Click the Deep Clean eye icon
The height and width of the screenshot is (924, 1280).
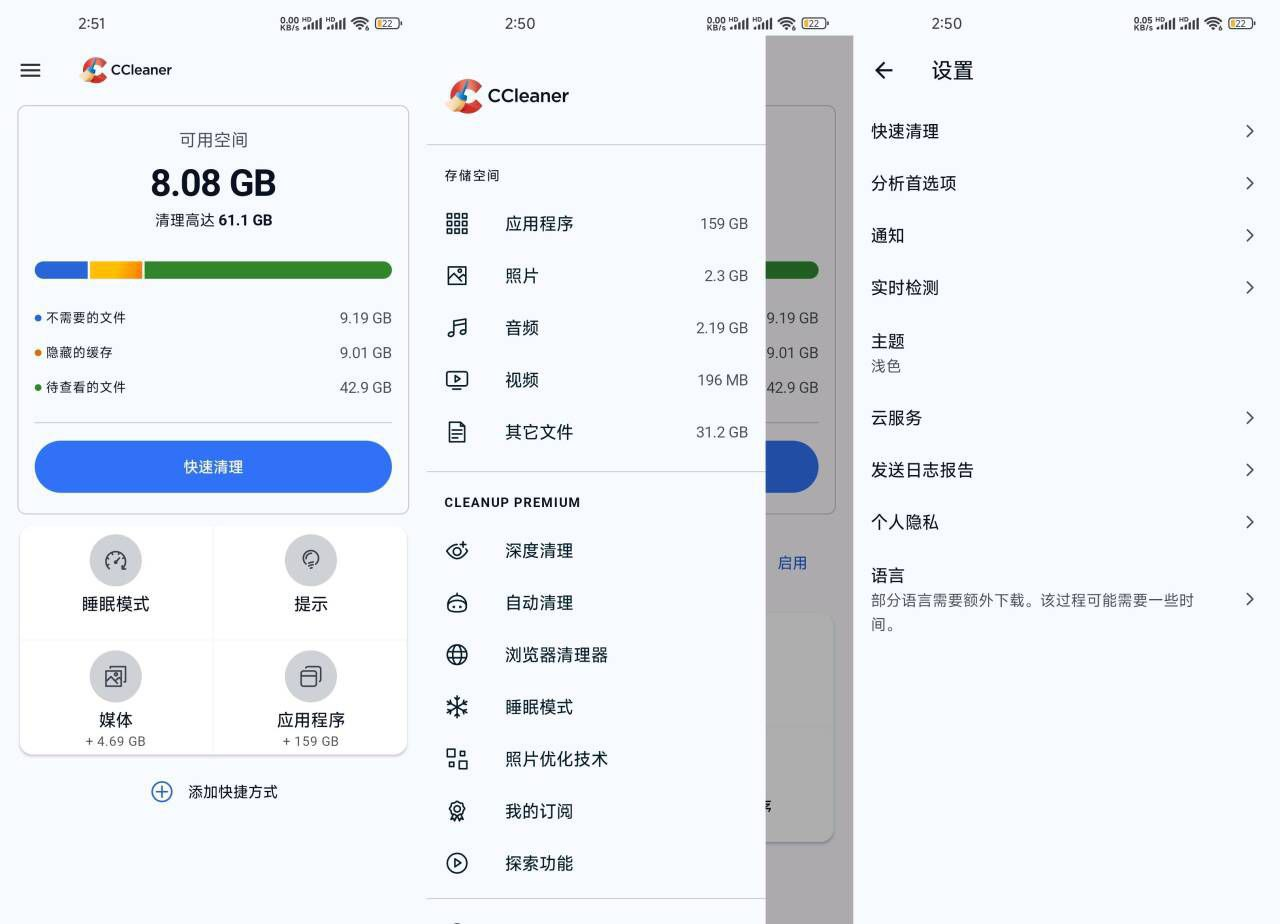coord(457,551)
